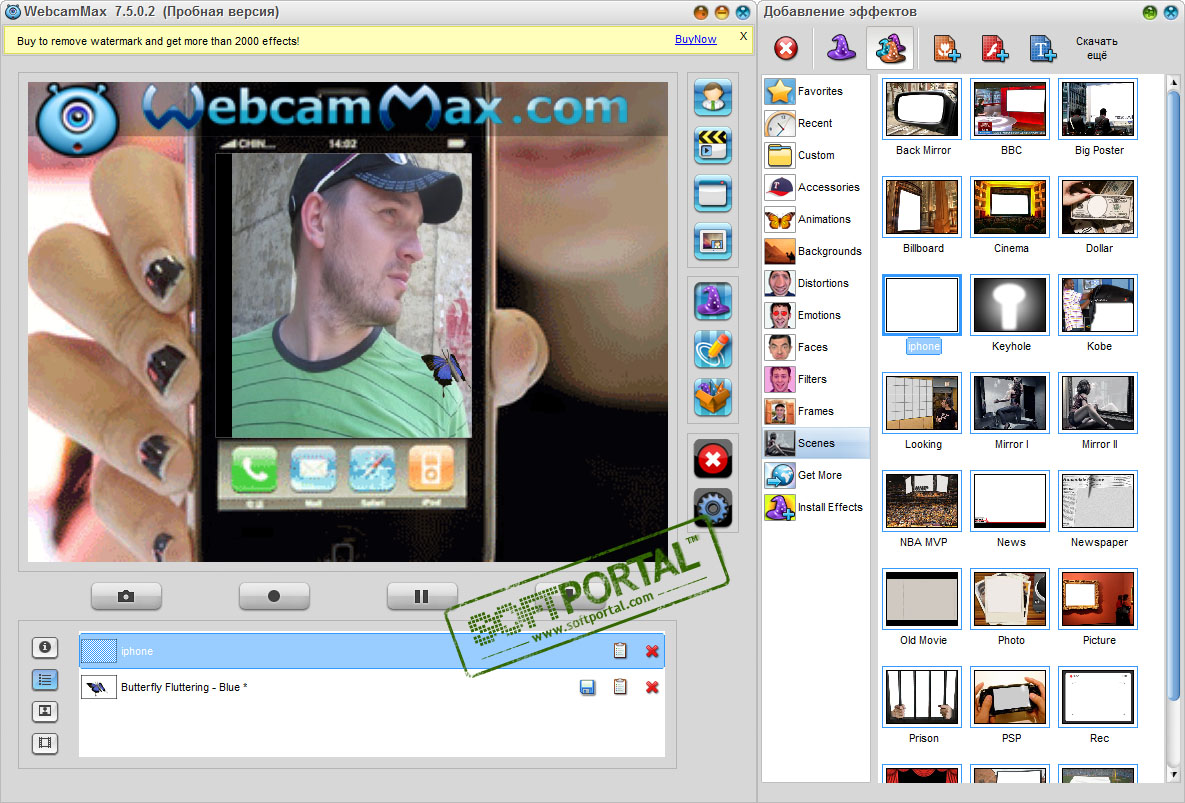Choose the screen capture source icon
This screenshot has width=1185, height=803.
713,193
